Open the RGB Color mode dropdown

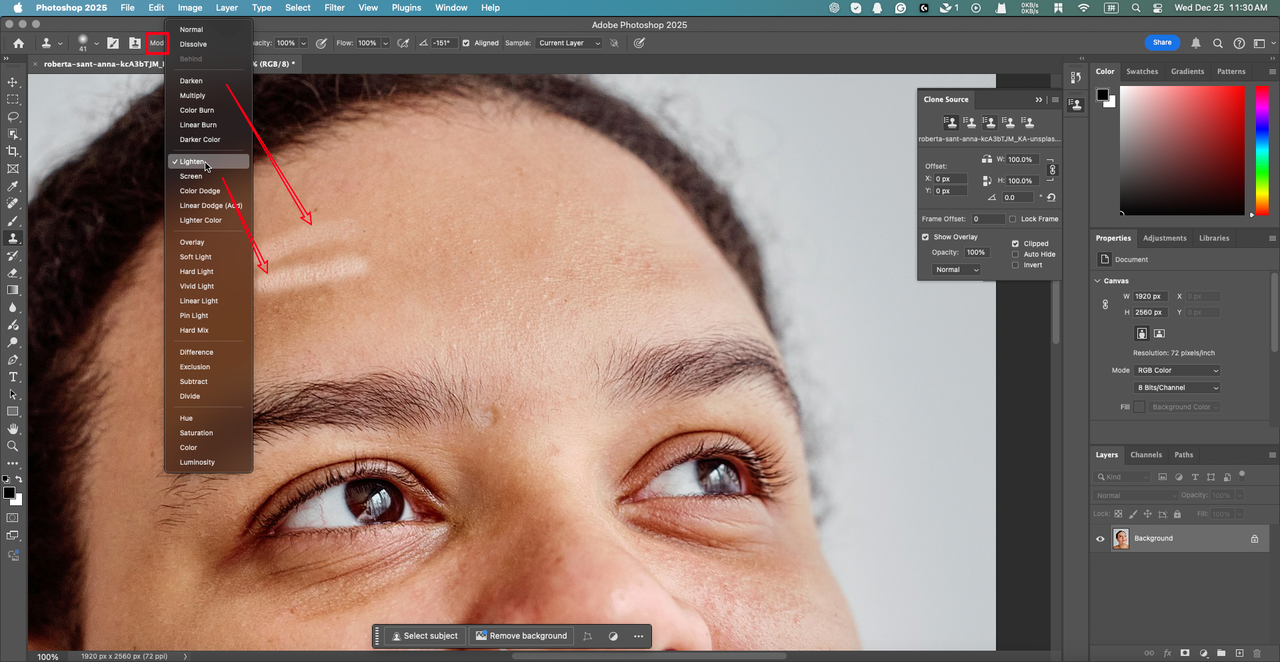1178,370
